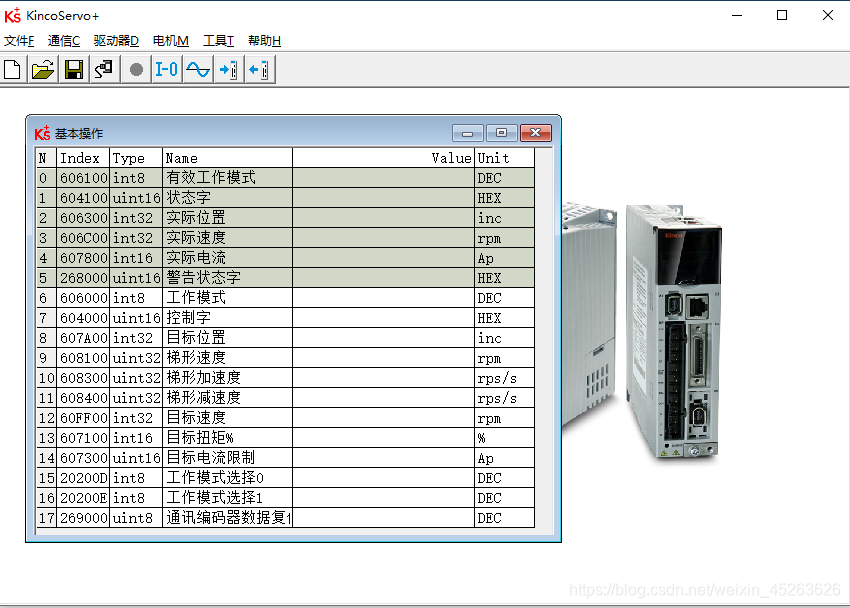The image size is (850, 608).
Task: Open the 帮助H menu
Action: click(x=265, y=41)
